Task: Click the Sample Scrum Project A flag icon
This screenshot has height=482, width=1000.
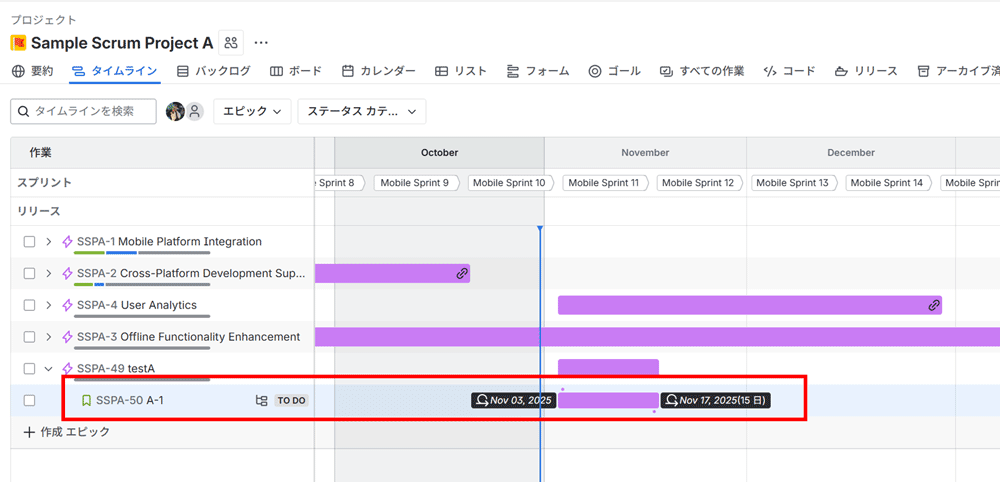Action: pos(18,43)
